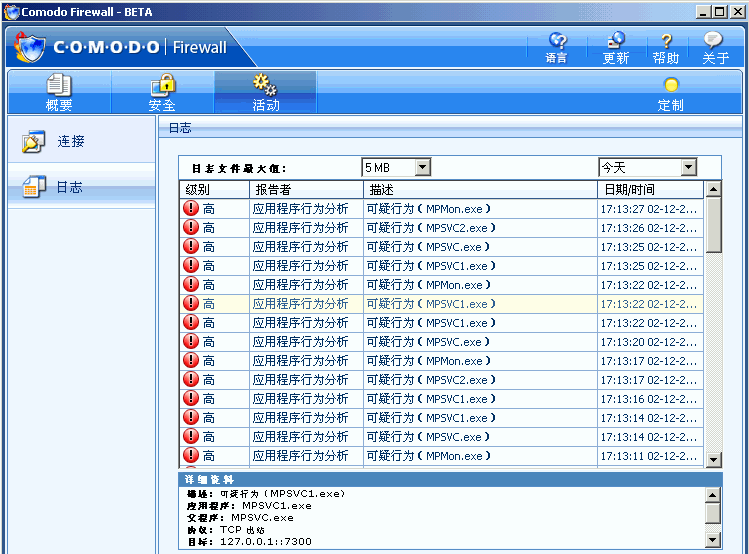Select 日志 logs in sidebar
The width and height of the screenshot is (749, 554).
[x=81, y=187]
